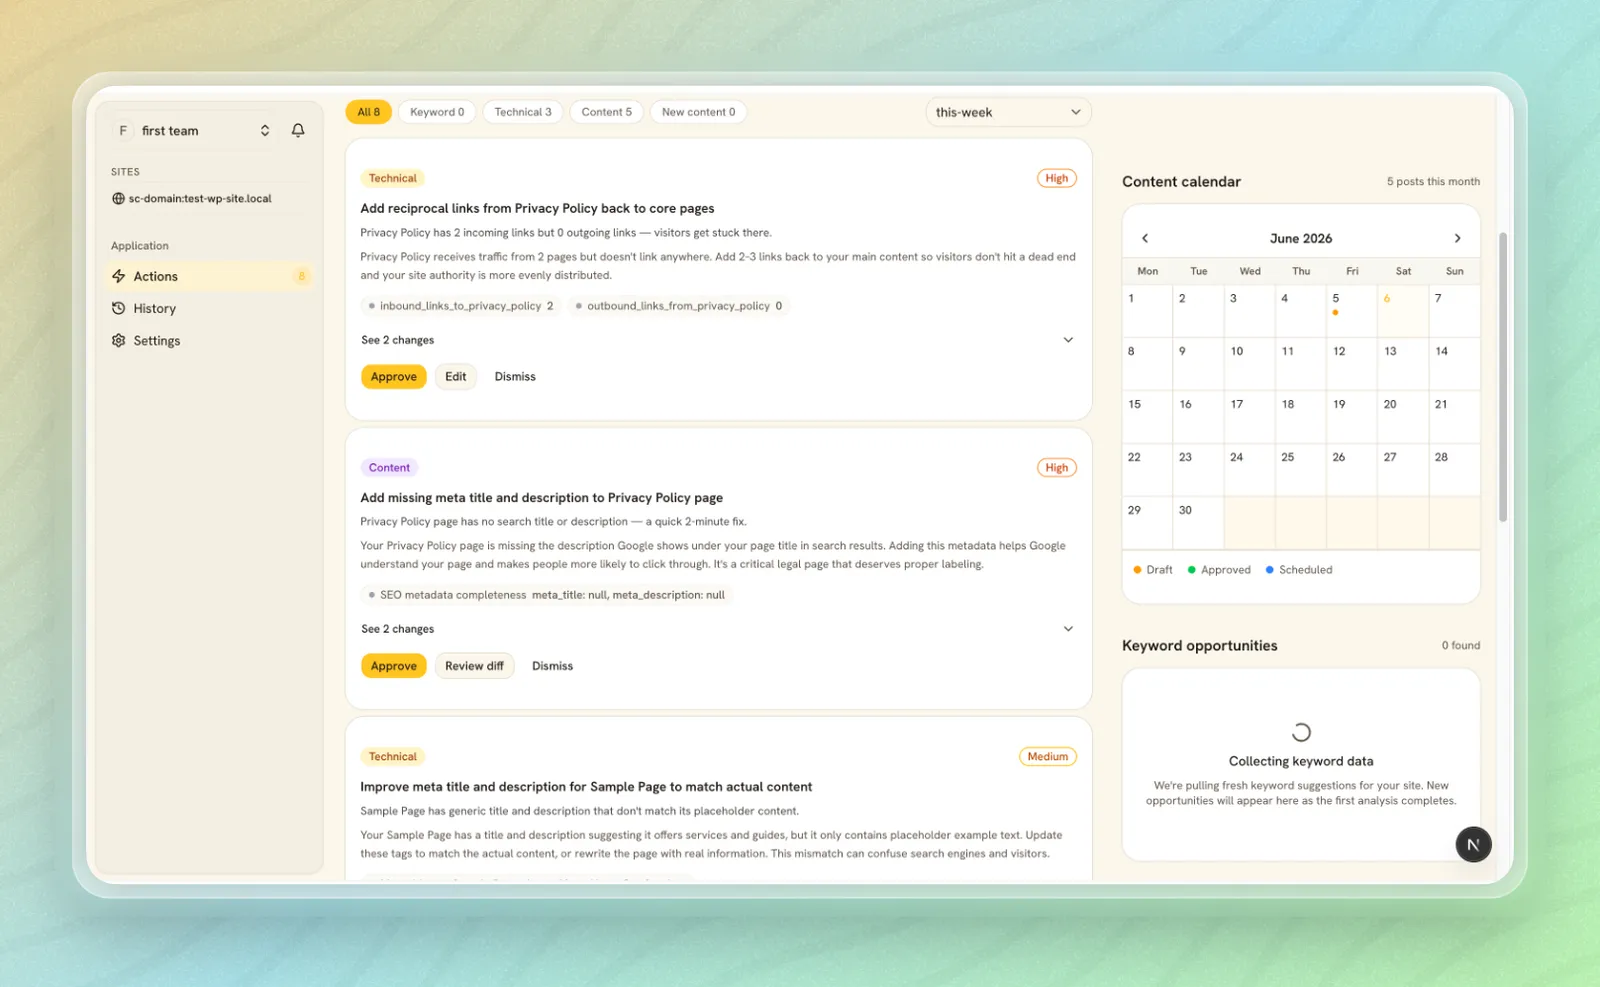Edit the reciprocal links action

456,377
